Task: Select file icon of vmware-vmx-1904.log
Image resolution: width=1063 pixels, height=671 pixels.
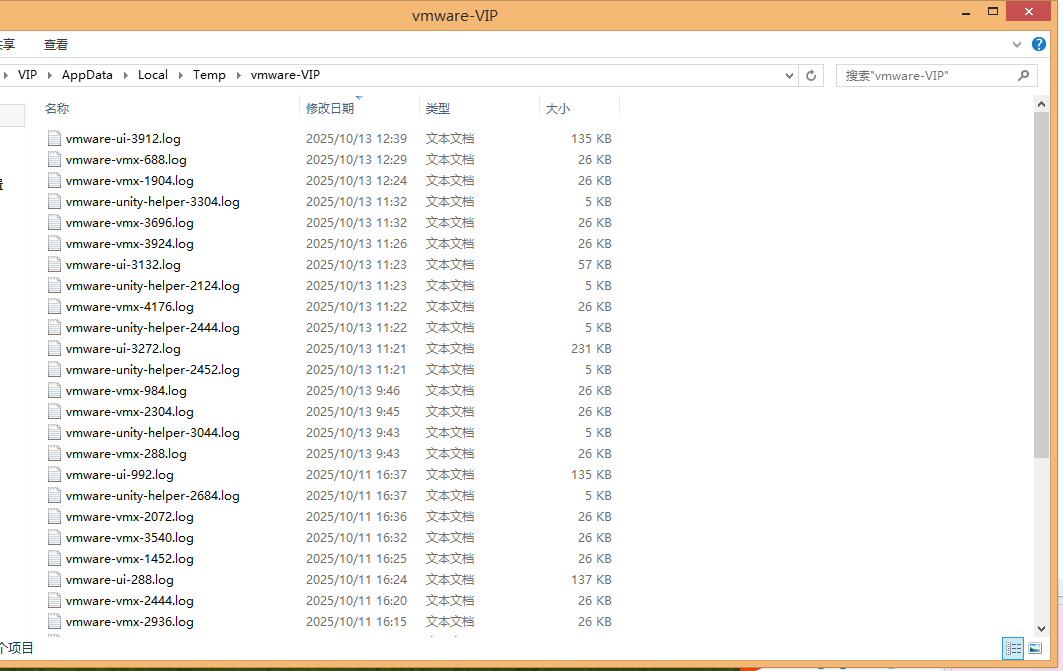Action: click(x=54, y=180)
